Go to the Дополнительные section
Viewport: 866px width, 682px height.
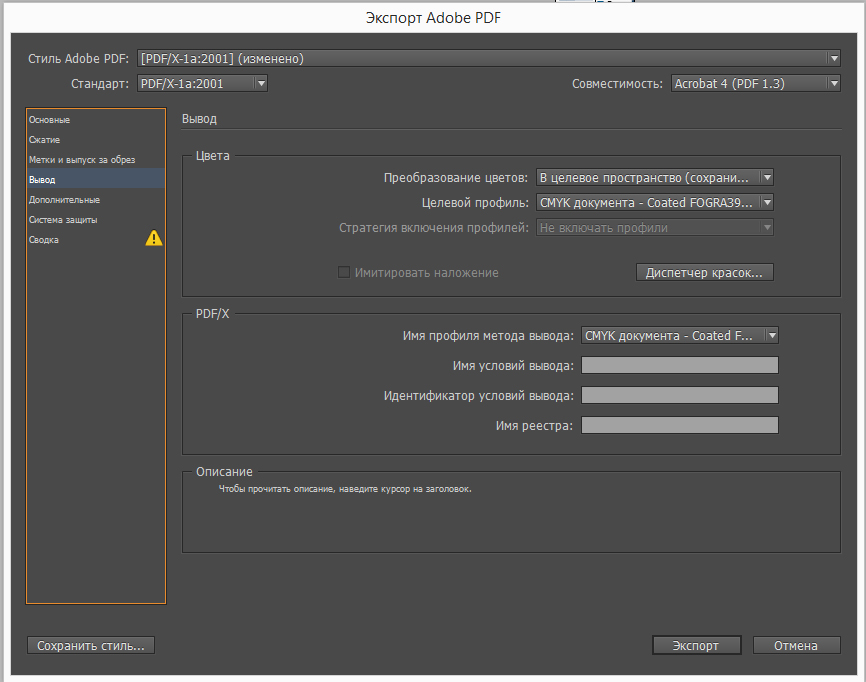point(96,199)
